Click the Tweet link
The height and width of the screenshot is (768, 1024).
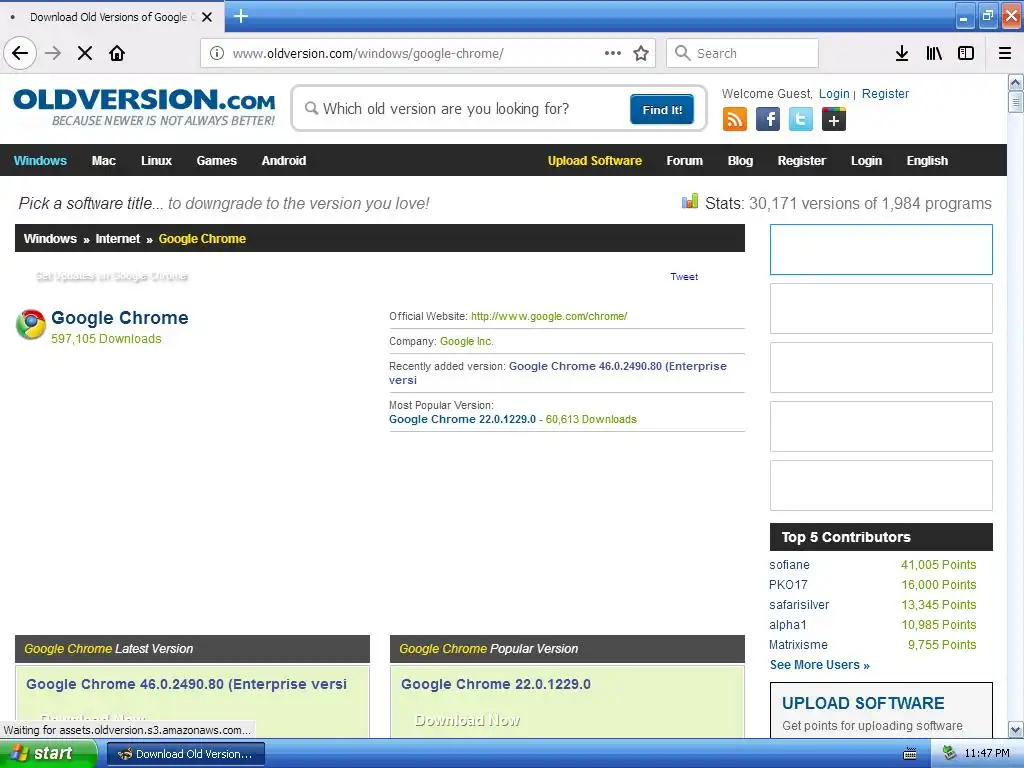[x=684, y=277]
